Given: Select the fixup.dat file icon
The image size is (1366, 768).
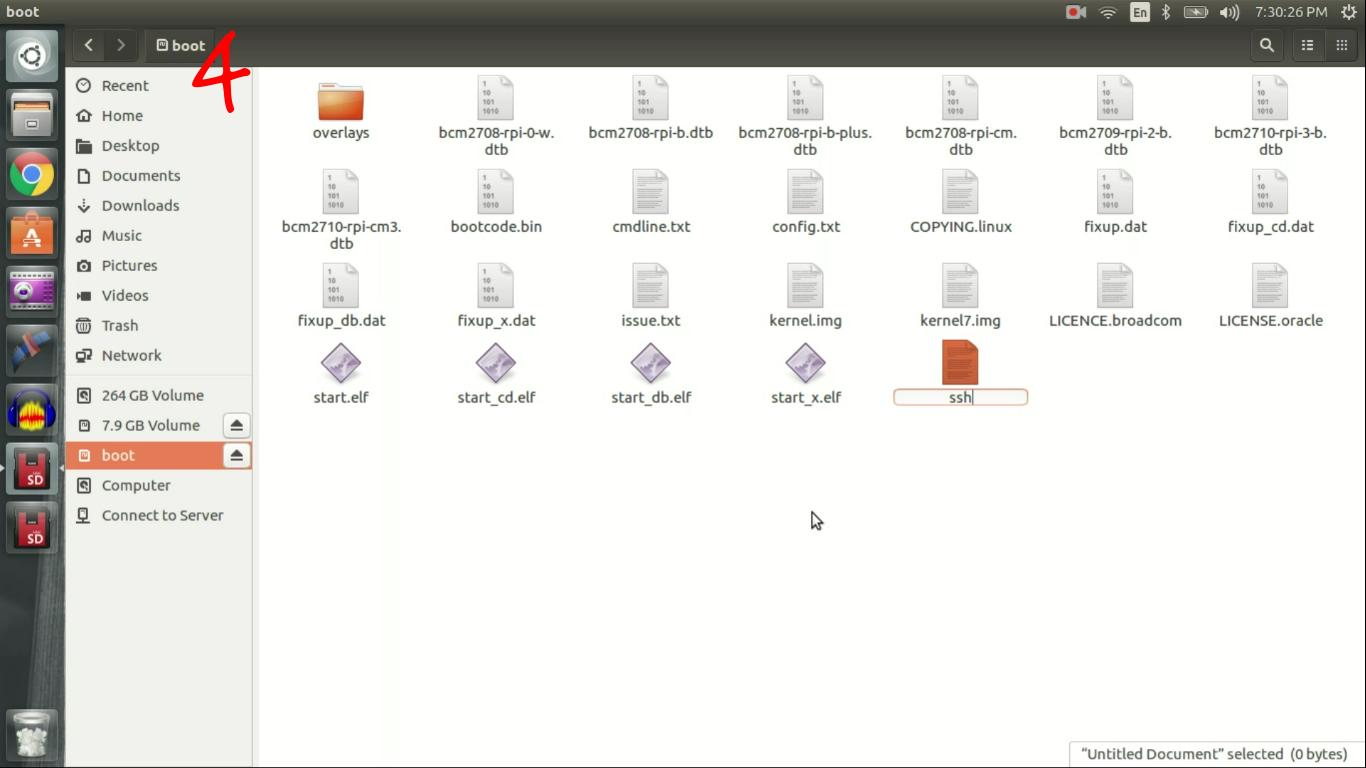Looking at the screenshot, I should pos(1115,192).
